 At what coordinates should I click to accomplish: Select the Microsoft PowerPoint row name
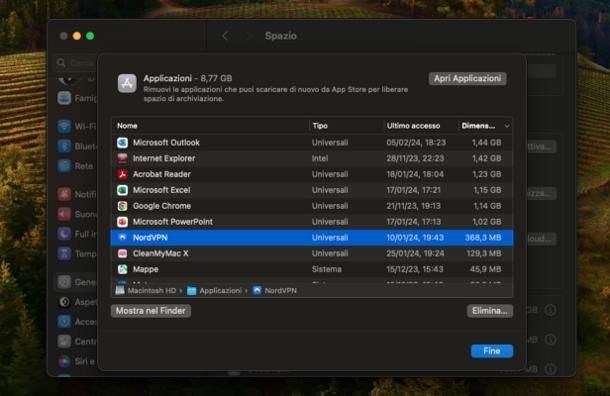pos(173,222)
